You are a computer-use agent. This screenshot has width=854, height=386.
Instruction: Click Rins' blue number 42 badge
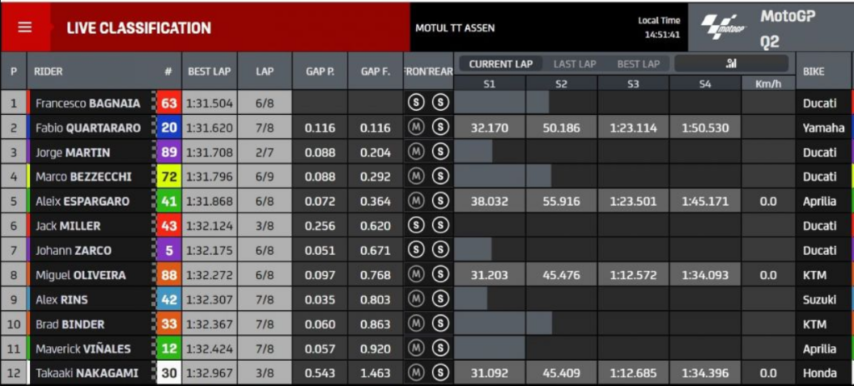[x=169, y=299]
